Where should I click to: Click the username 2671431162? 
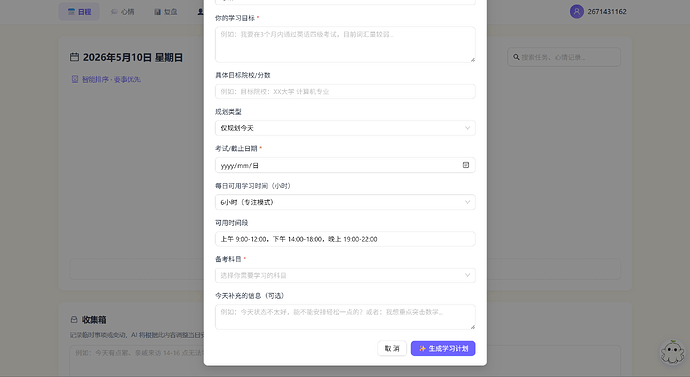[607, 11]
